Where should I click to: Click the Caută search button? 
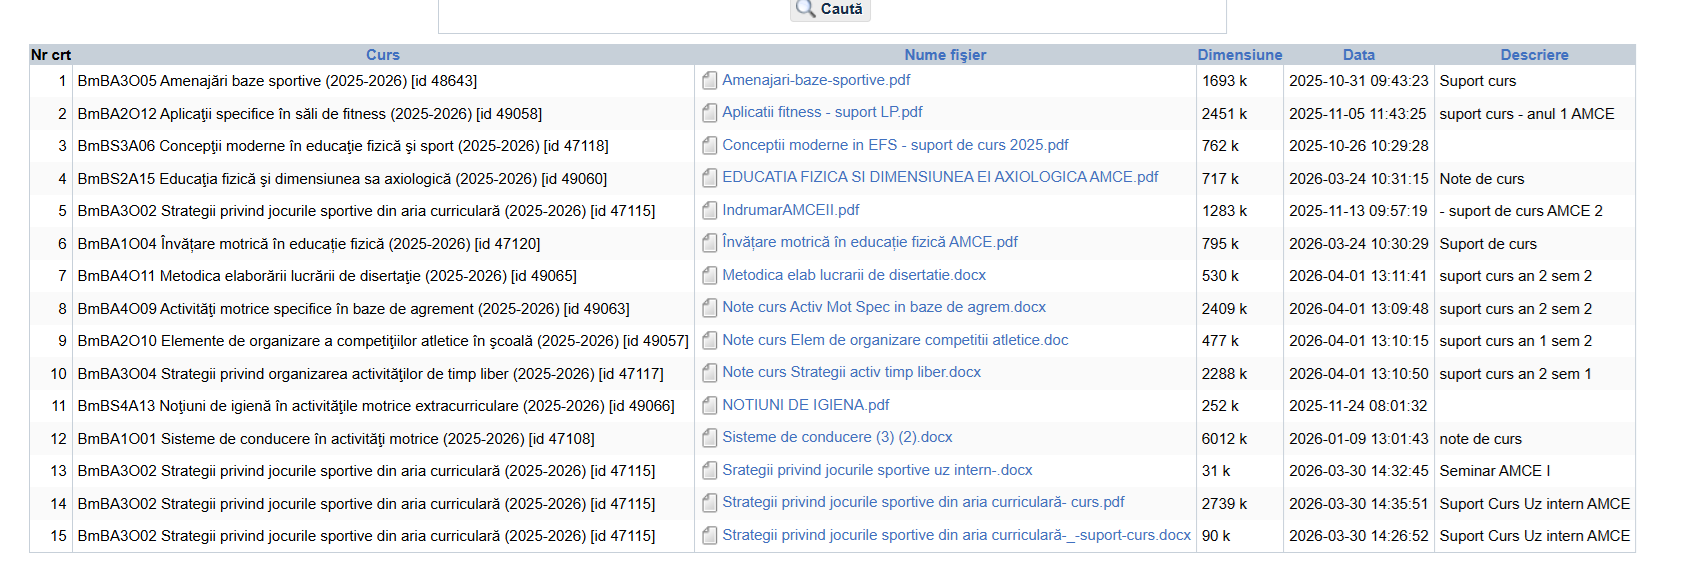[830, 9]
